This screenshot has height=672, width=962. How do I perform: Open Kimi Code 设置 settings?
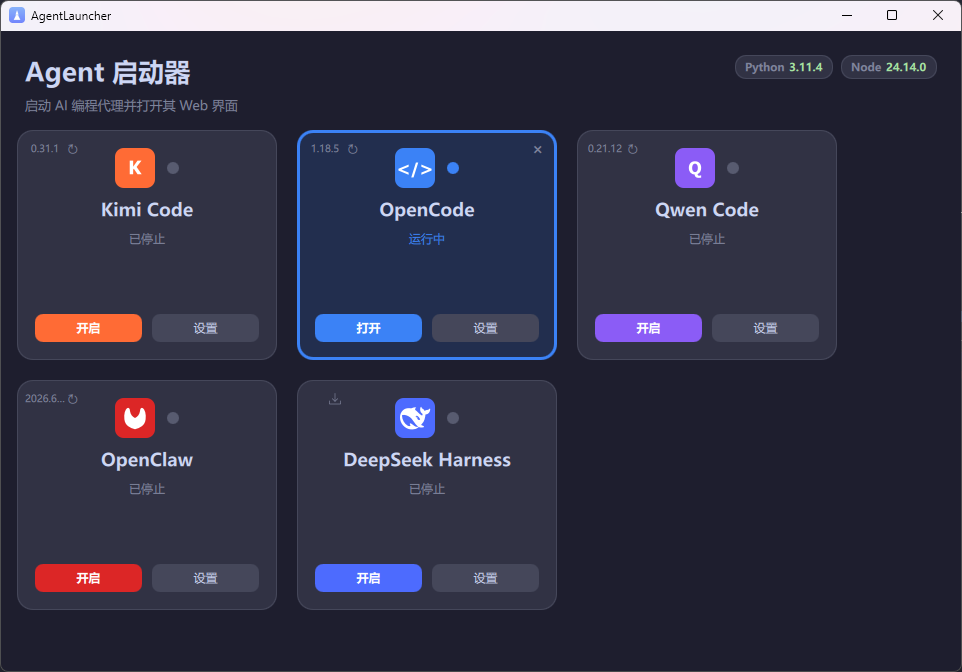pyautogui.click(x=206, y=328)
